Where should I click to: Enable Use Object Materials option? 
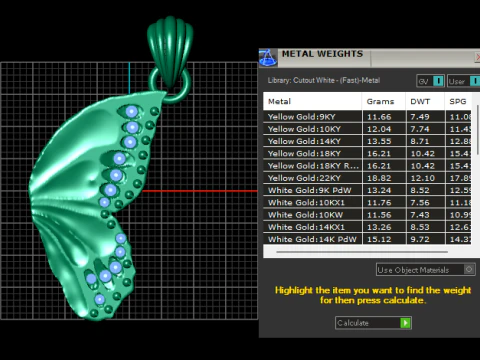click(469, 269)
